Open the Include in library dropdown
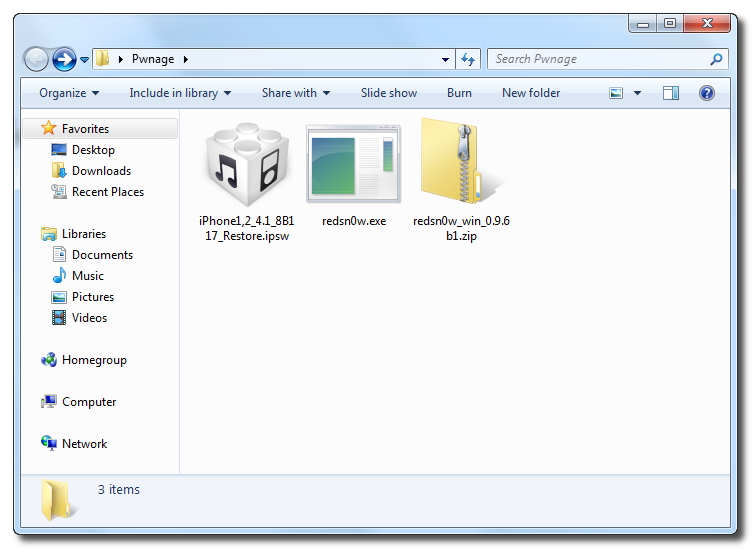The image size is (752, 549). click(x=180, y=93)
